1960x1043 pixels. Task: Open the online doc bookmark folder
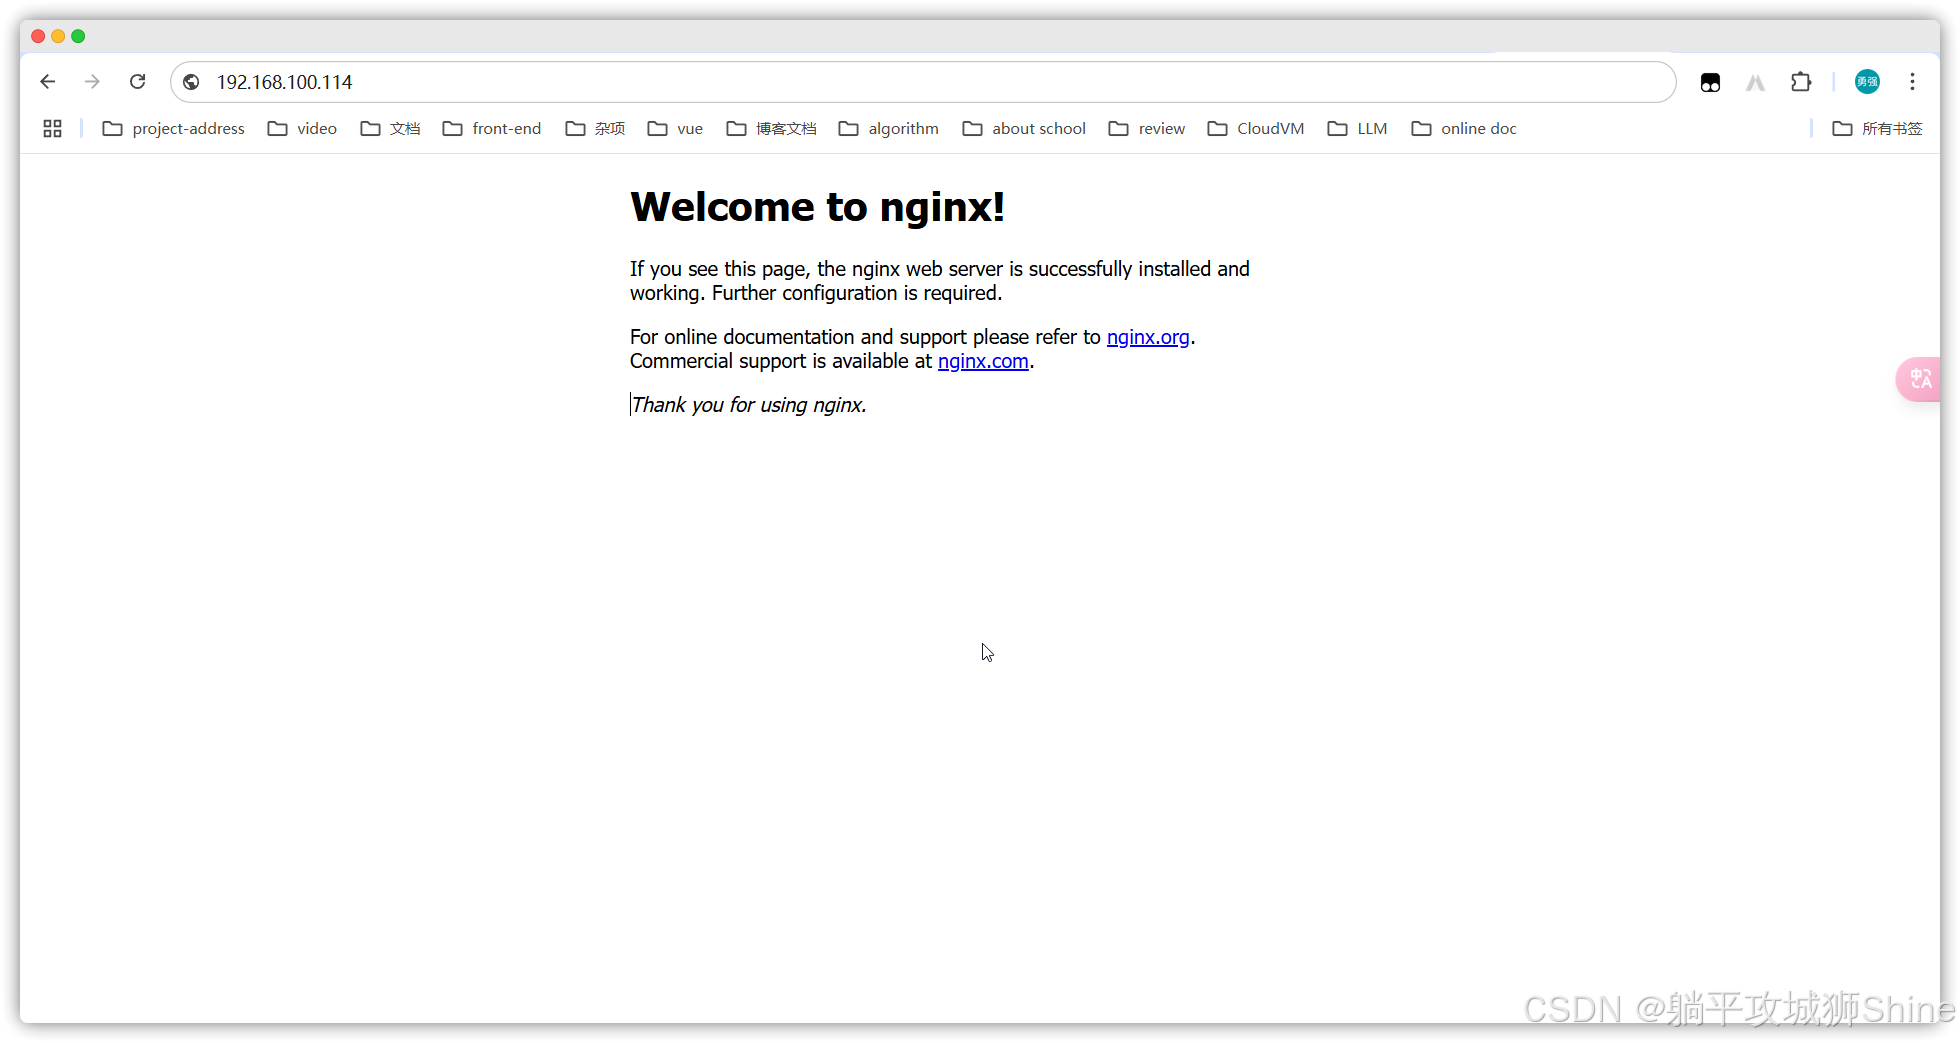pyautogui.click(x=1464, y=128)
